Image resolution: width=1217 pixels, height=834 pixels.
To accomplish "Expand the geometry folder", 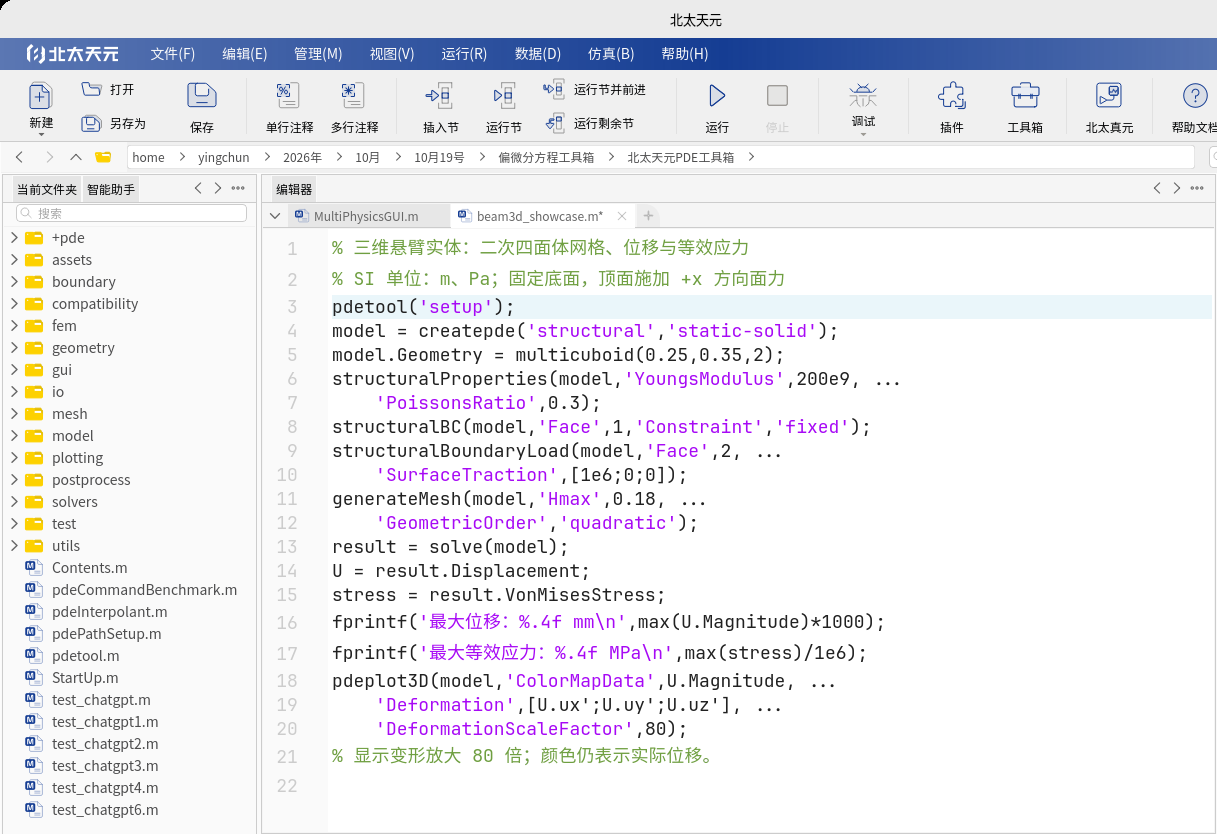I will click(14, 348).
